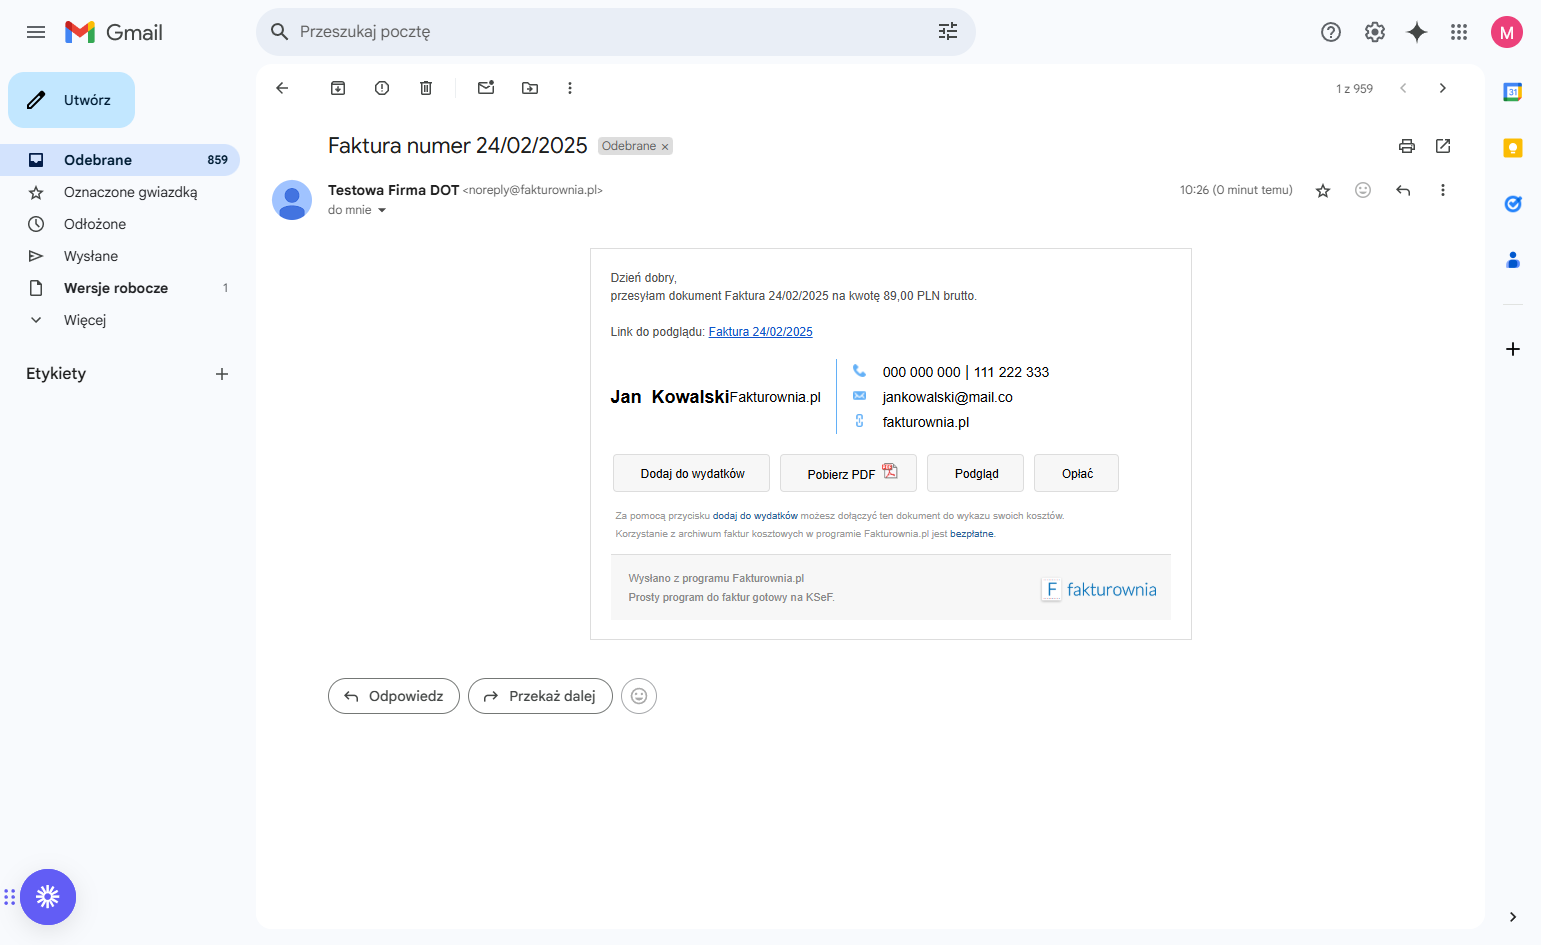Star the Faktura email
Image resolution: width=1541 pixels, height=945 pixels.
tap(1323, 190)
